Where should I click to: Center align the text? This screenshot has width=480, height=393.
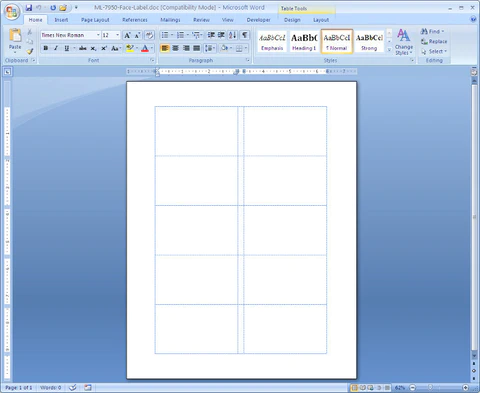point(175,48)
